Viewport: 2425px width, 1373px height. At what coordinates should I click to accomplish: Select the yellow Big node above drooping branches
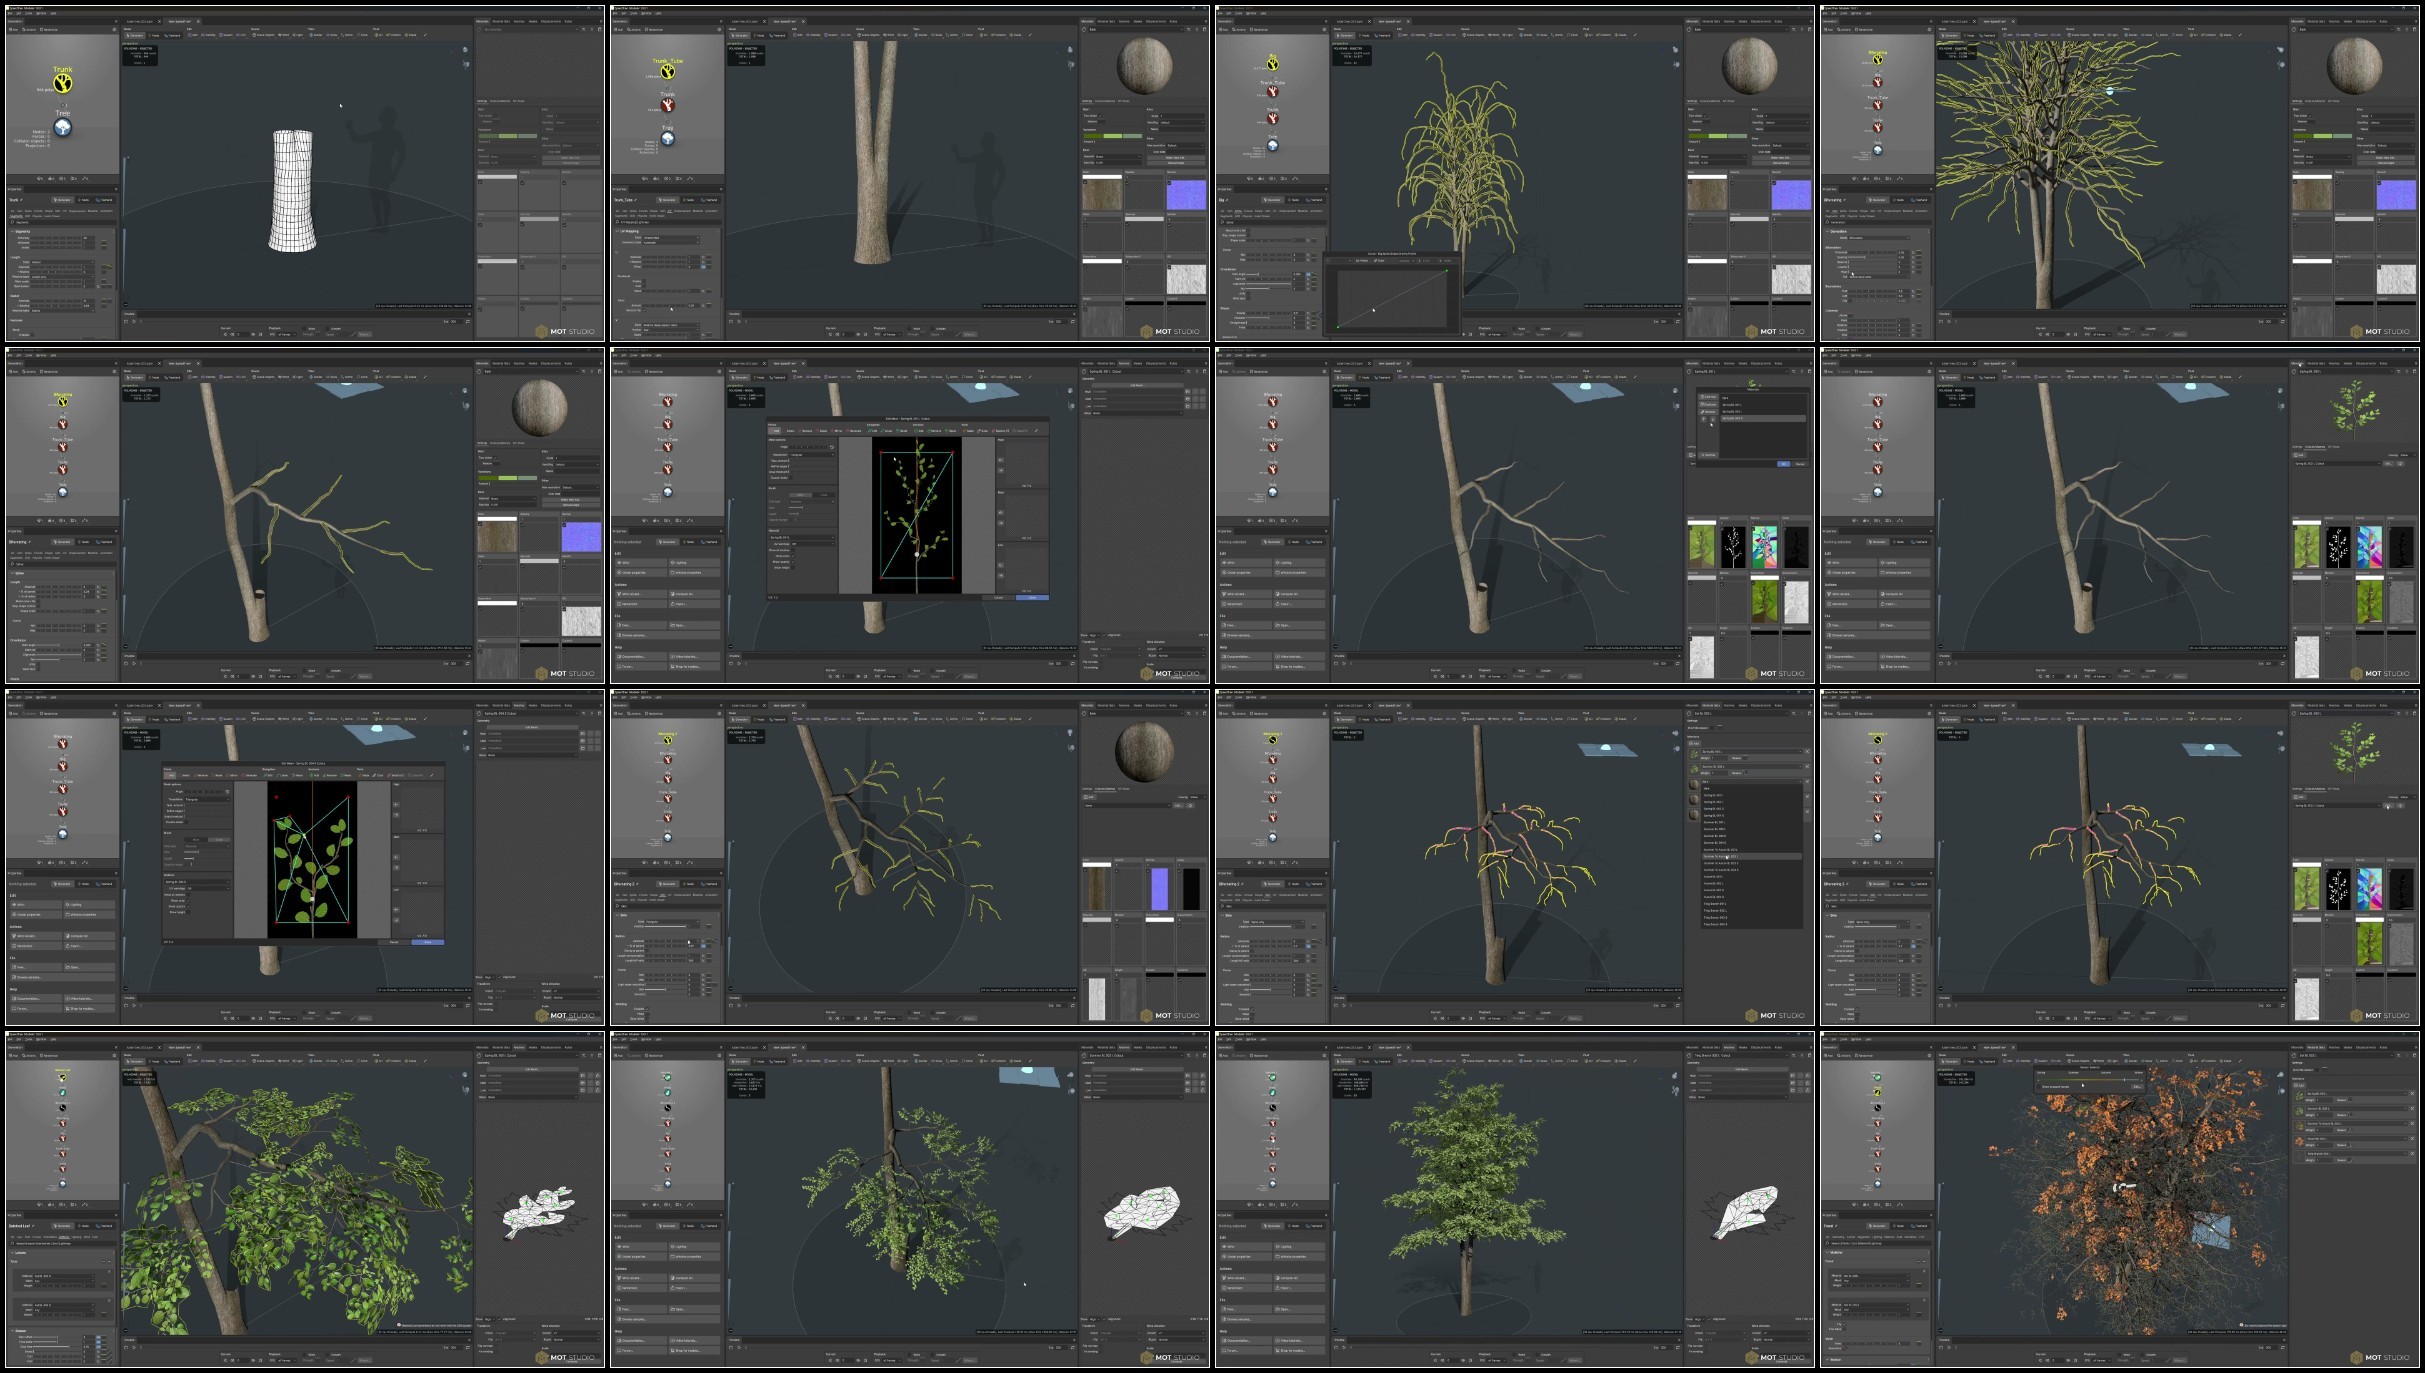(x=1273, y=65)
